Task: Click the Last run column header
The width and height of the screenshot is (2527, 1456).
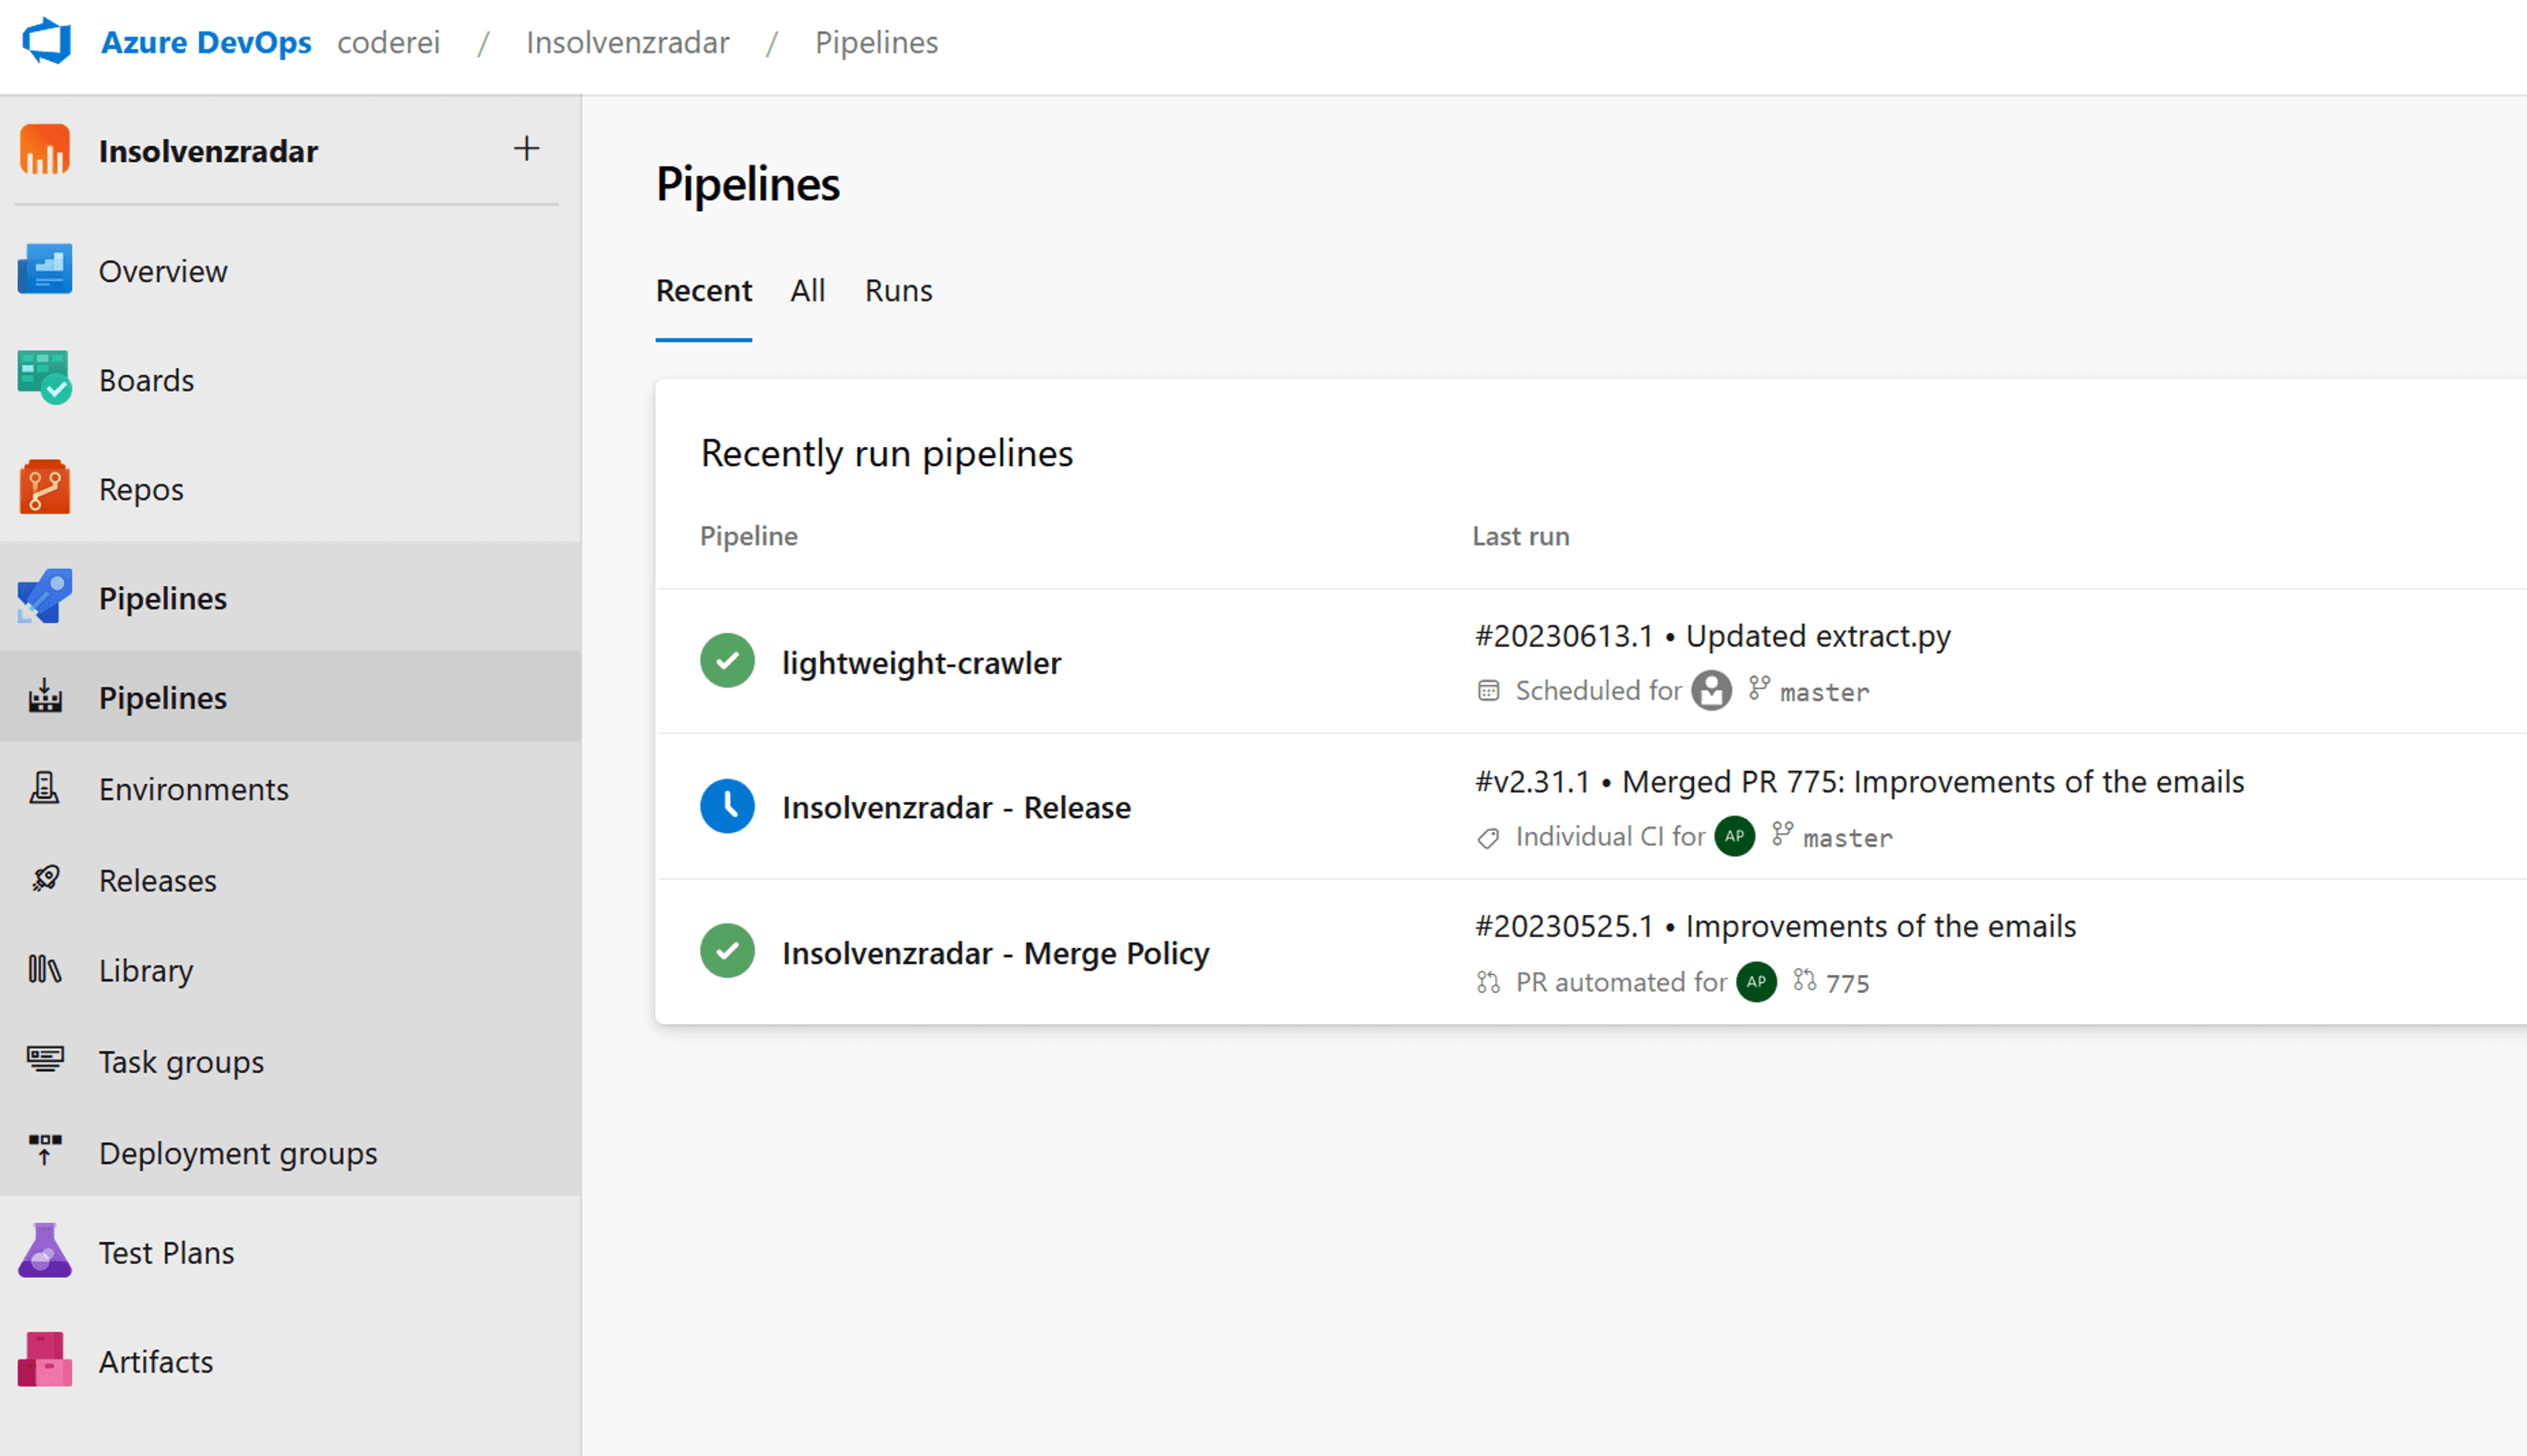Action: pyautogui.click(x=1520, y=536)
